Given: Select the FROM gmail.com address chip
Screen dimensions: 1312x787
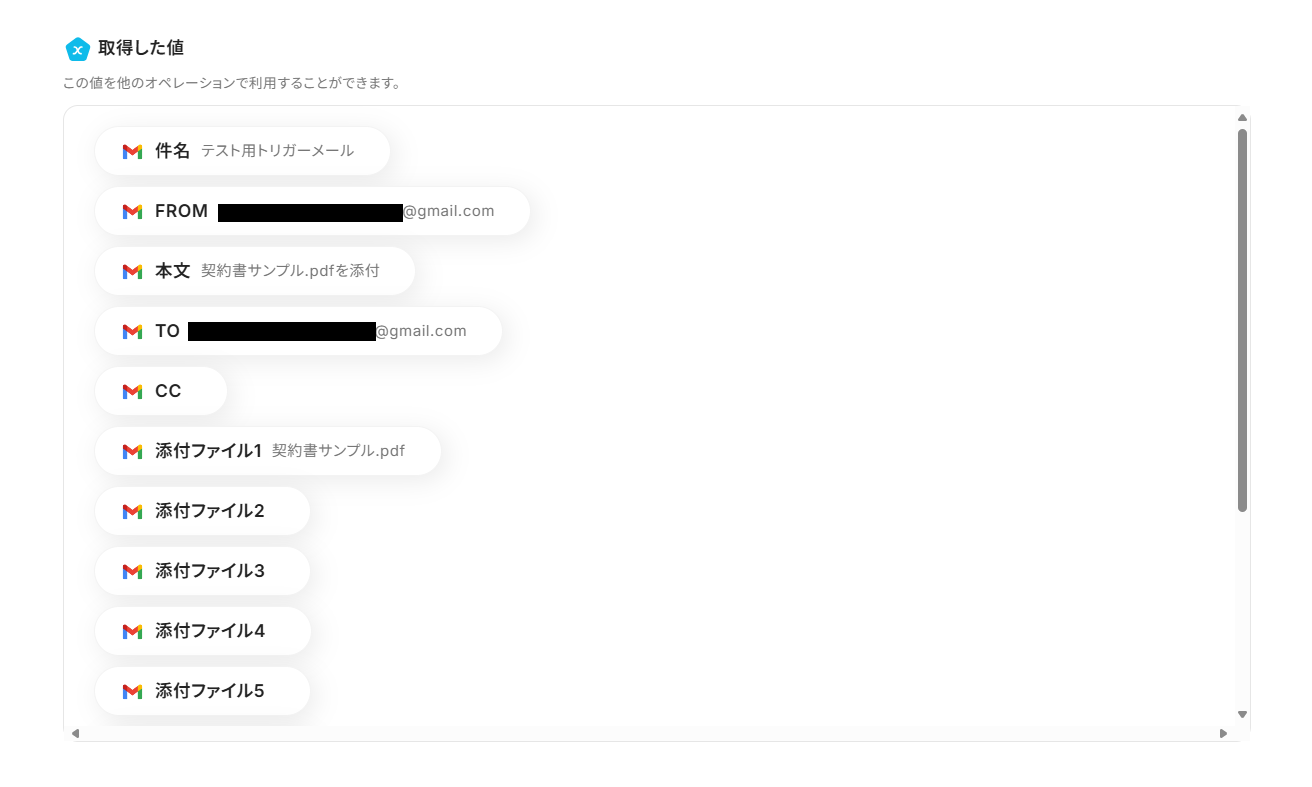Looking at the screenshot, I should [312, 211].
